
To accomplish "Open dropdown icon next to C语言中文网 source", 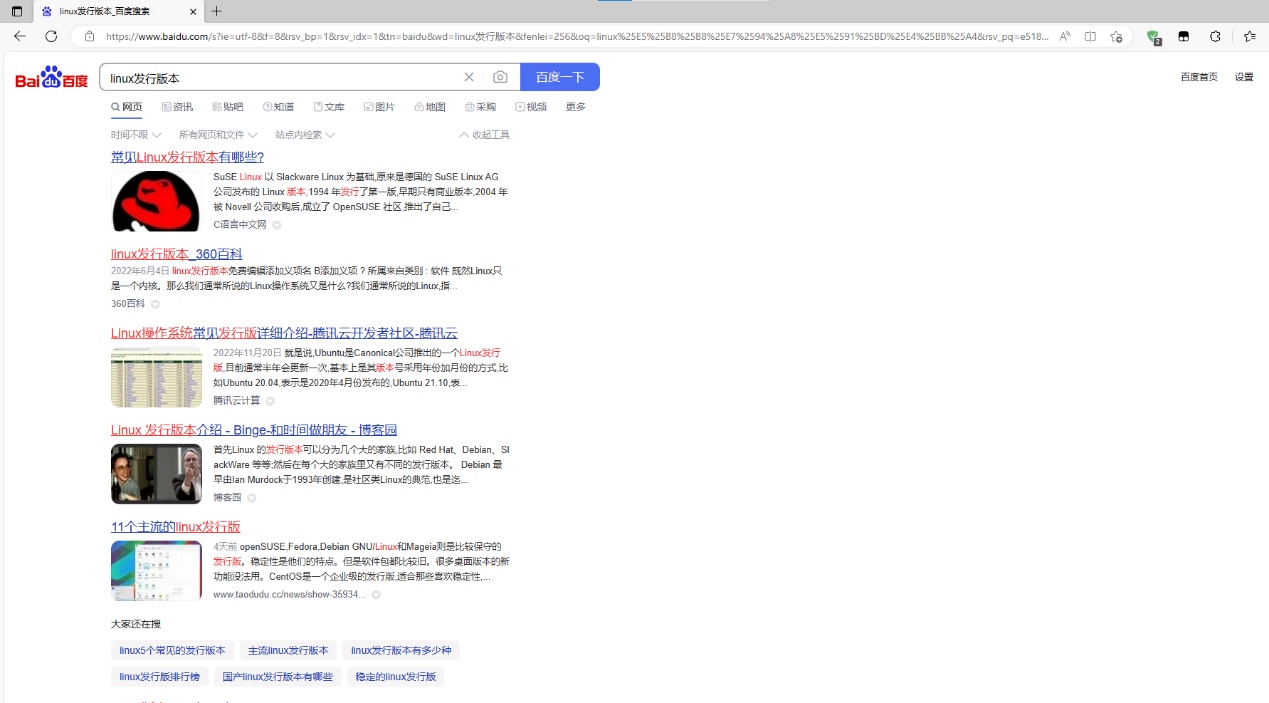I will tap(277, 225).
